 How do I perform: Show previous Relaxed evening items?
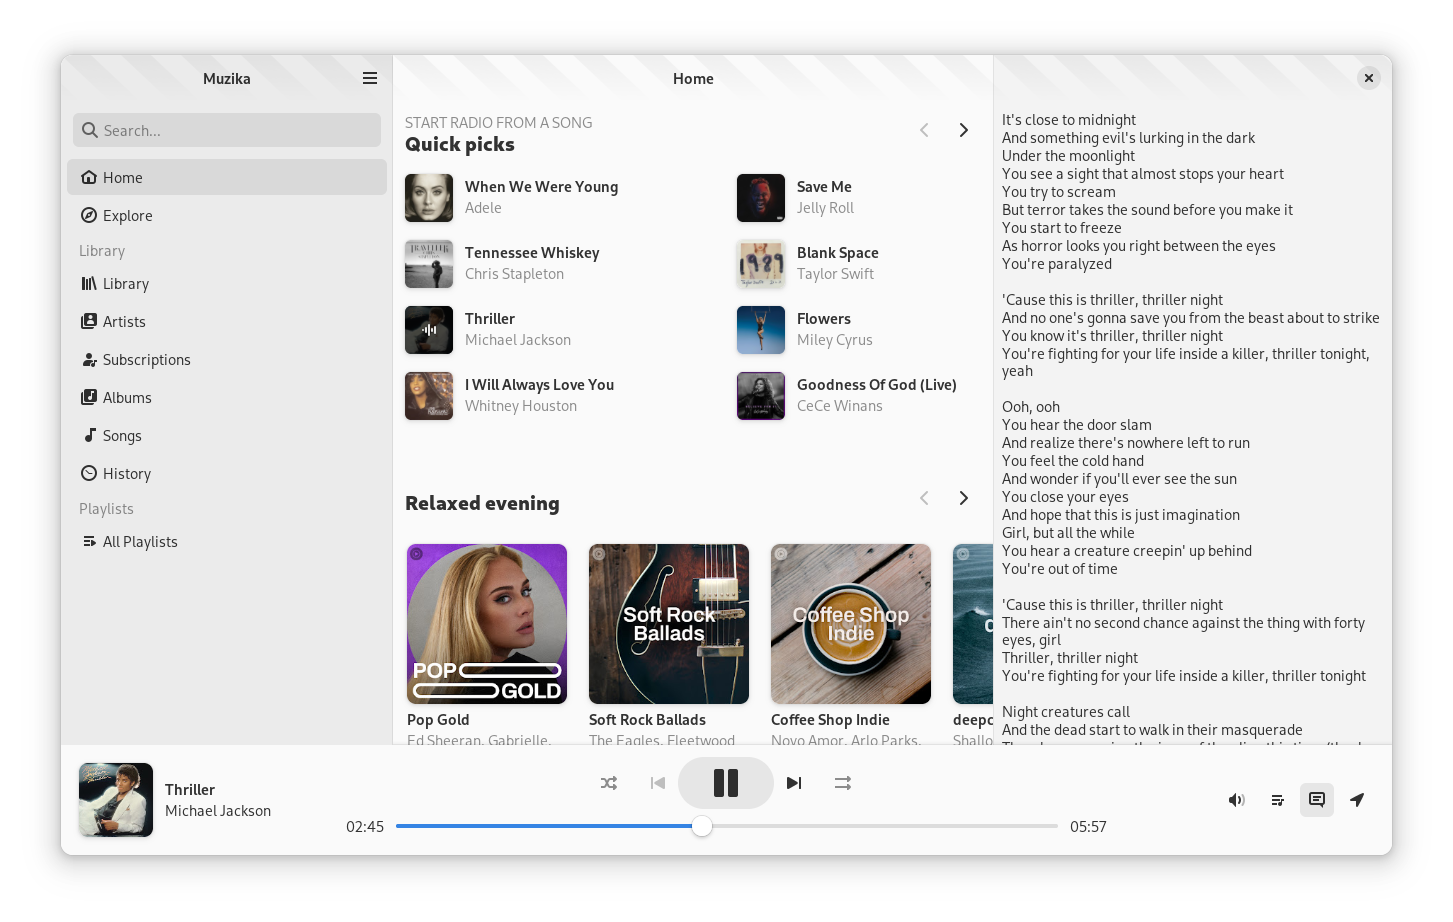click(924, 498)
